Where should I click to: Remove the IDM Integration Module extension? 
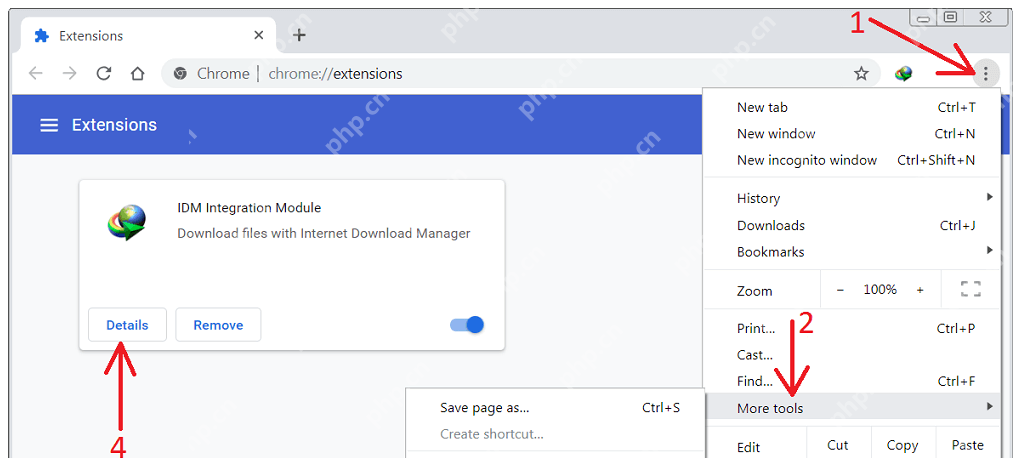(218, 325)
